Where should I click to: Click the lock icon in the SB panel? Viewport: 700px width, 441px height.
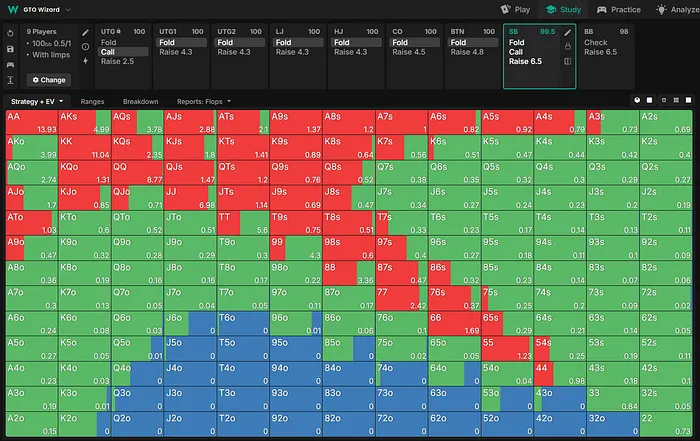568,46
